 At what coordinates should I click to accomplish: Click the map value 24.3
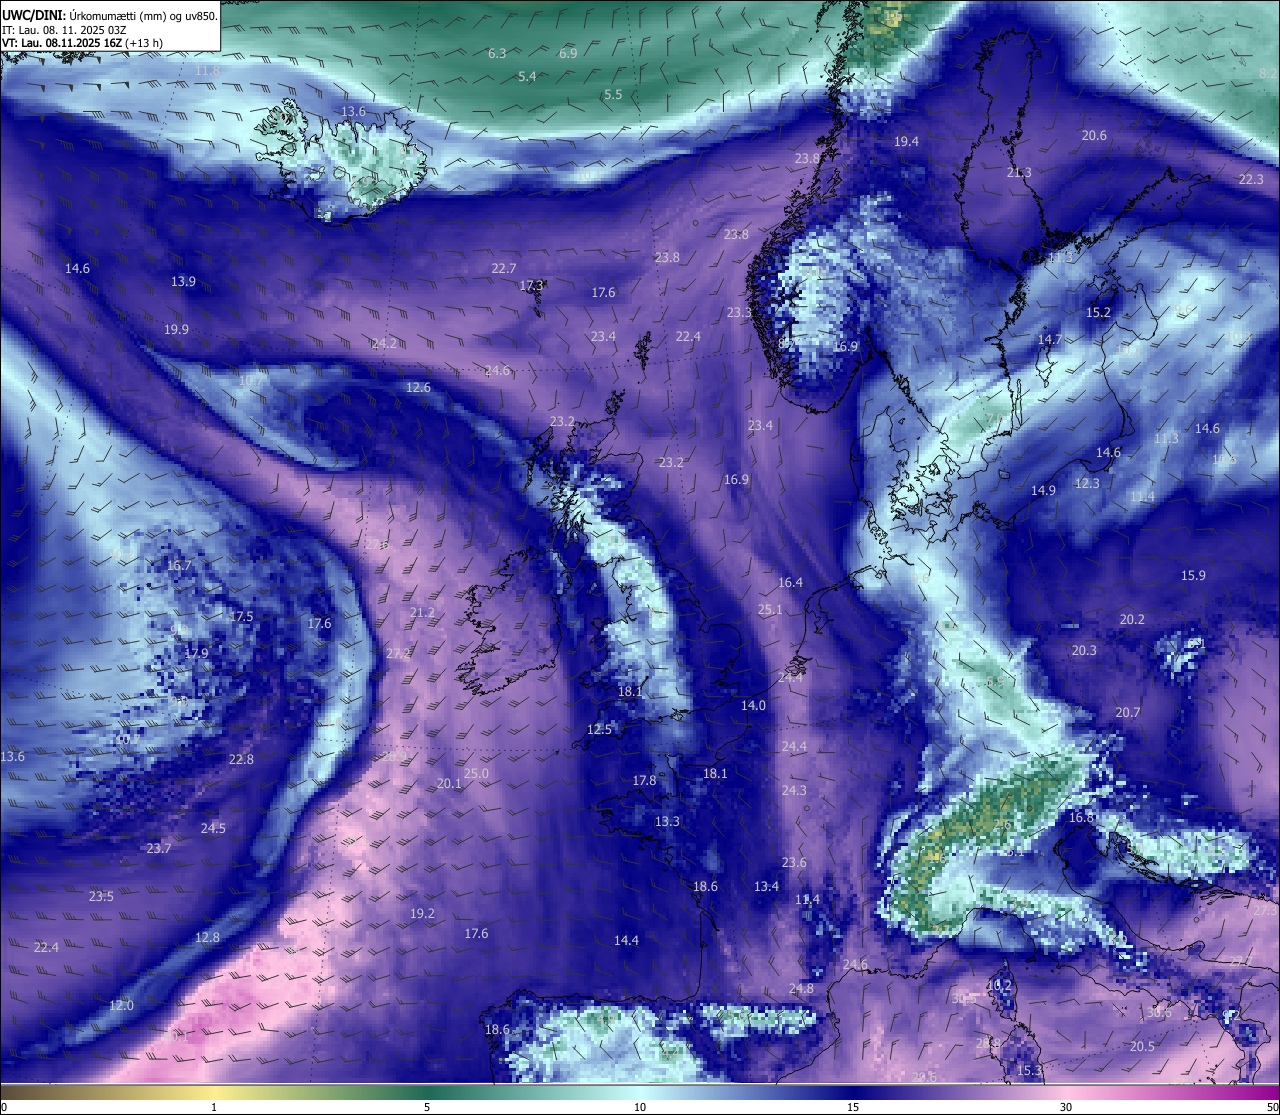(x=794, y=790)
